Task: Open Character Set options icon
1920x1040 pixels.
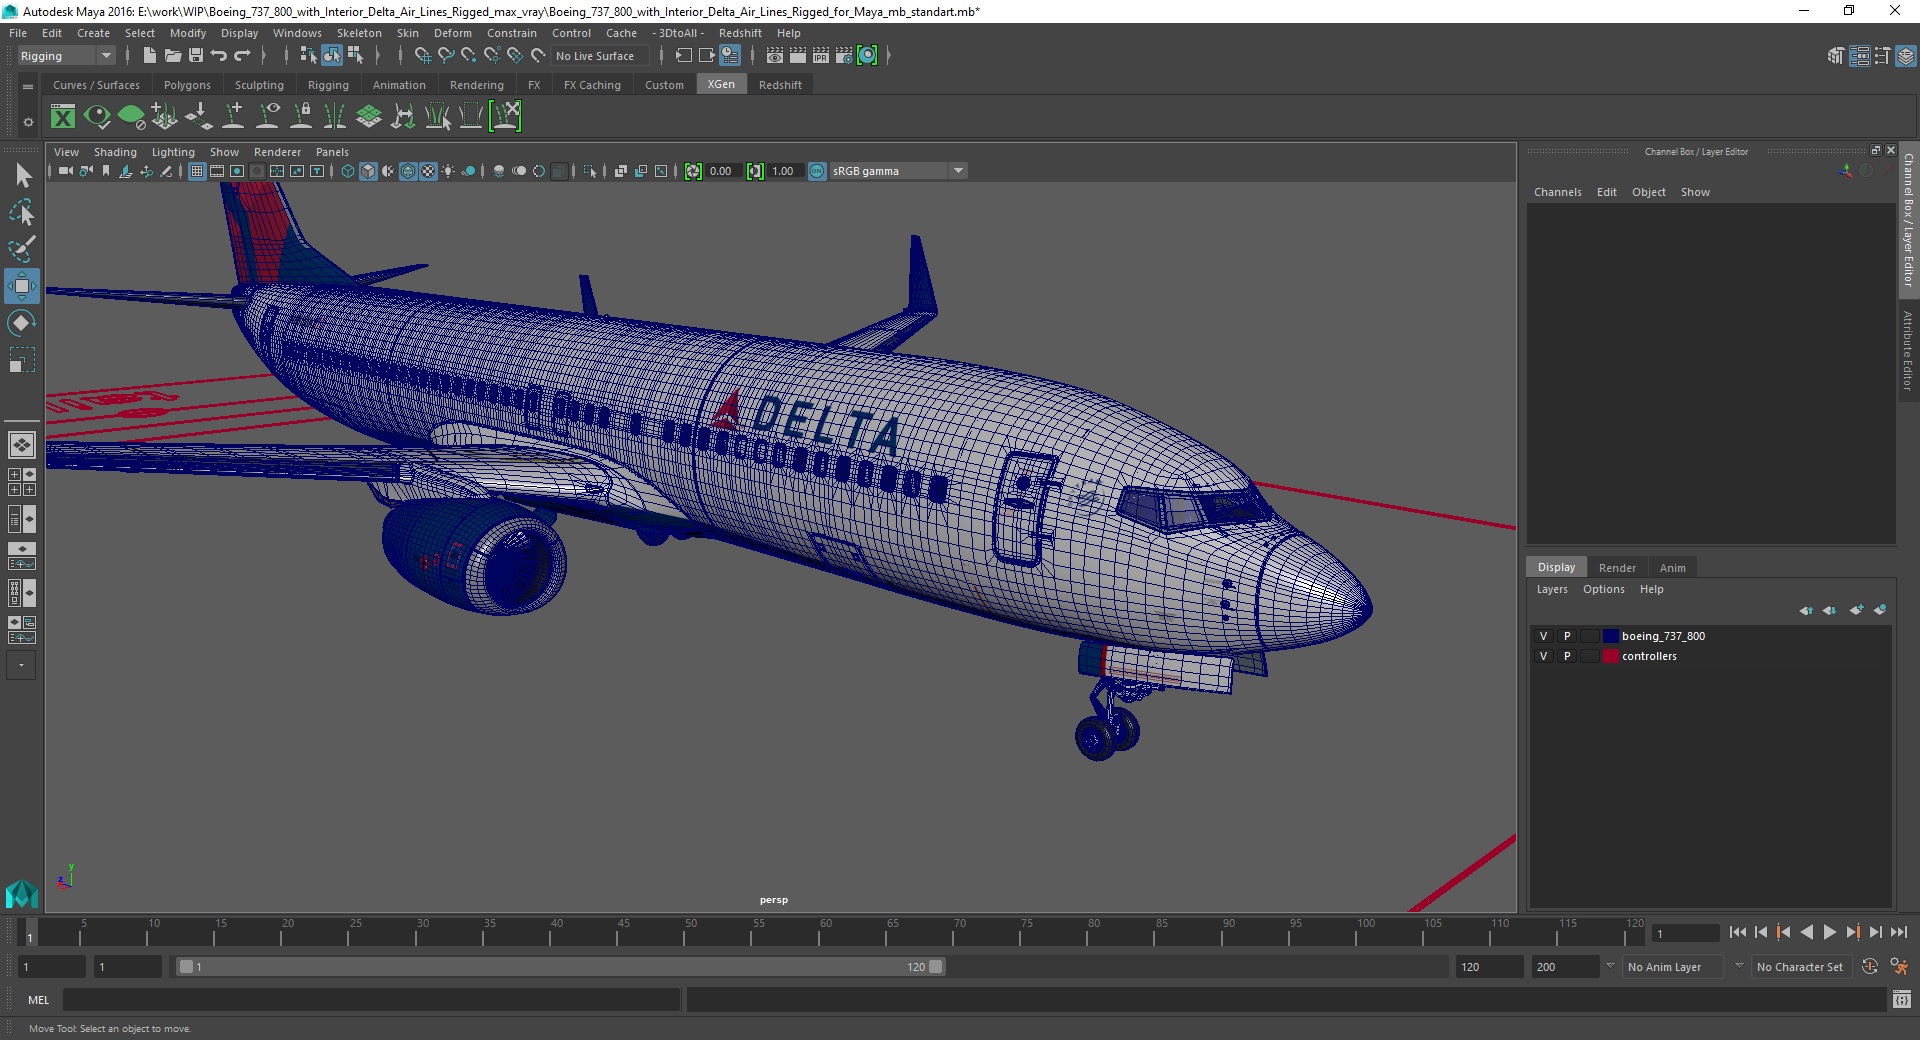Action: coord(1898,967)
